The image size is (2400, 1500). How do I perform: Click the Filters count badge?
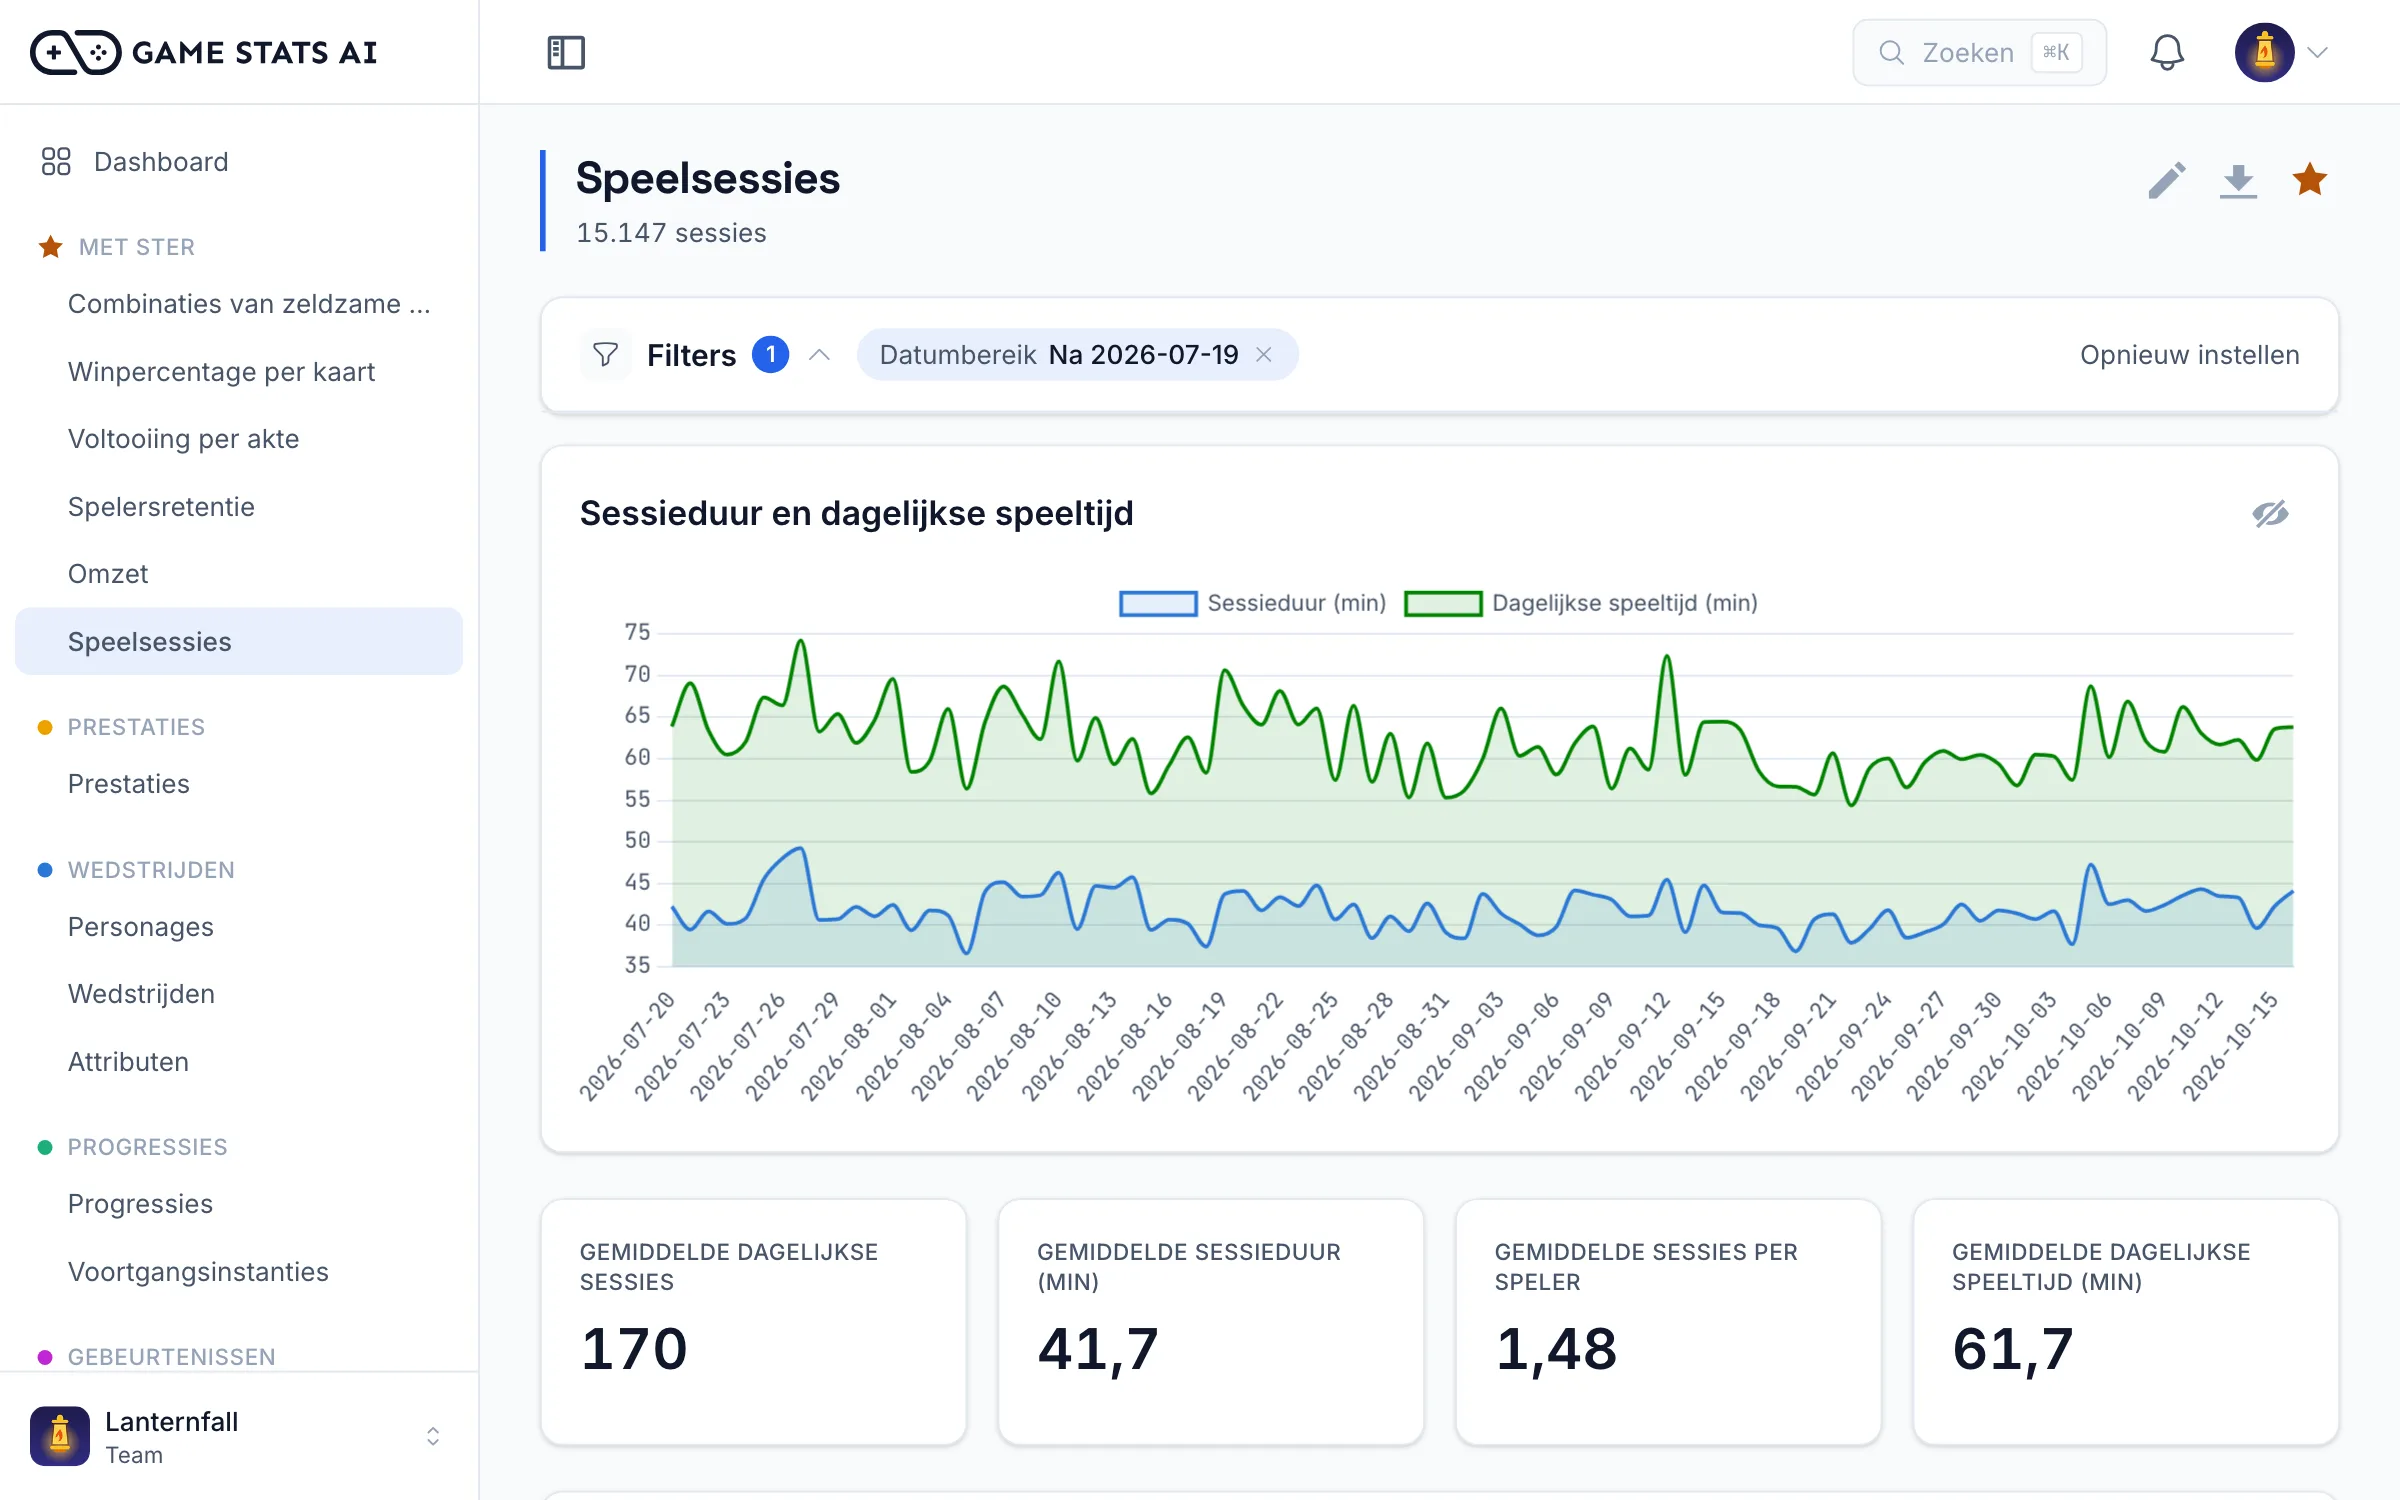[x=770, y=354]
